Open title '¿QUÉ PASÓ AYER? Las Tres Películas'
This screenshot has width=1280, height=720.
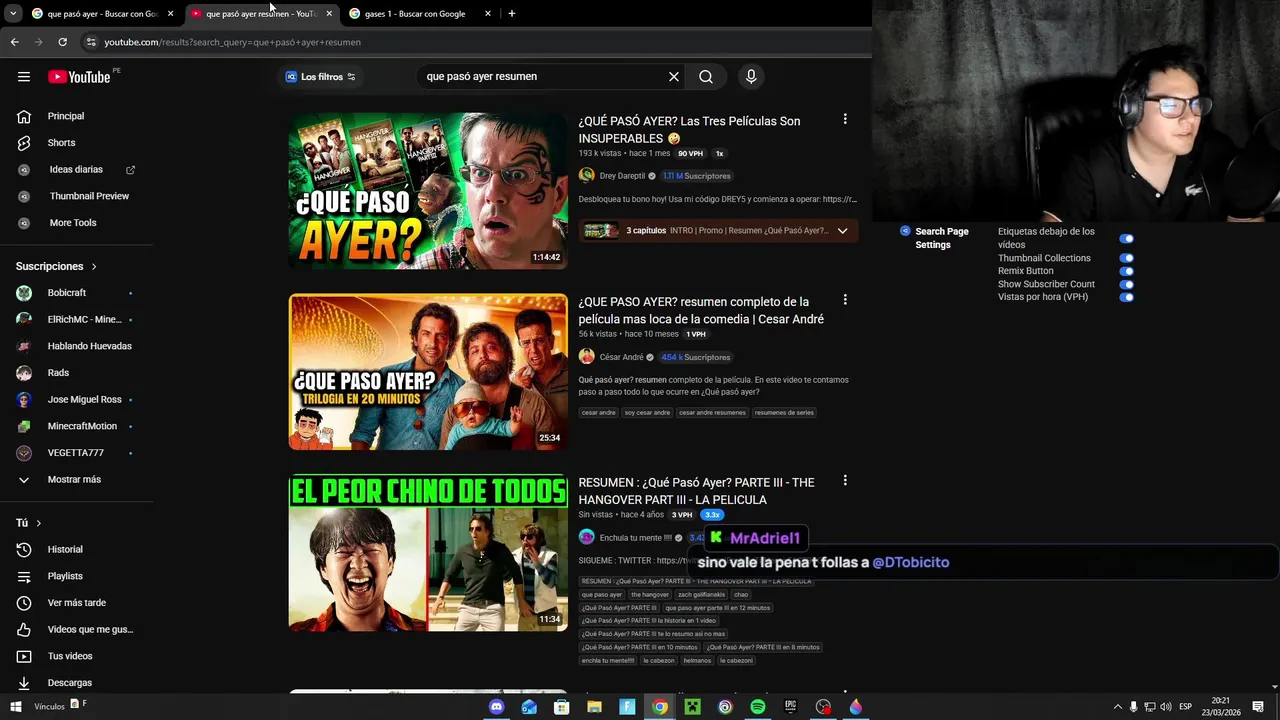point(689,130)
